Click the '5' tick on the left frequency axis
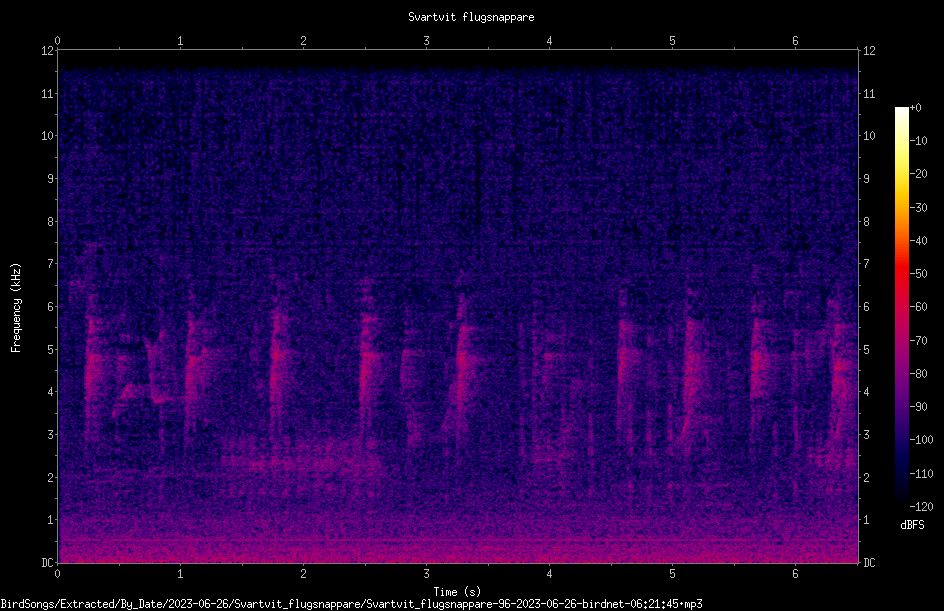The image size is (944, 611). coord(51,349)
